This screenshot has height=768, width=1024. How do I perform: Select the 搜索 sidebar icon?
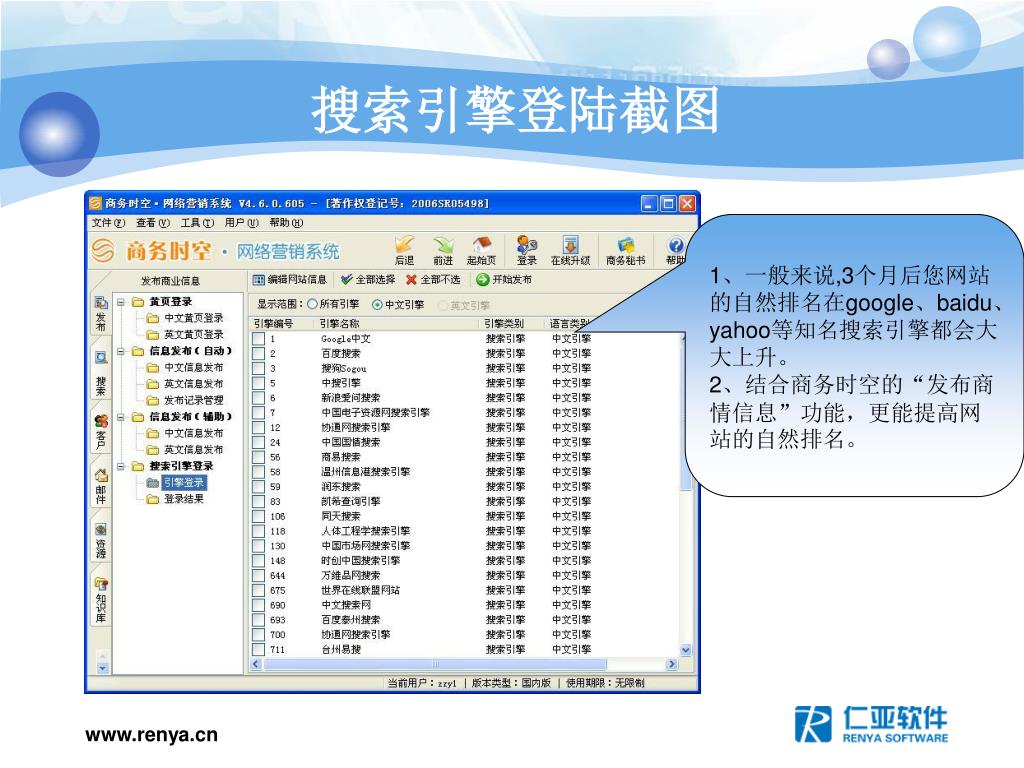[x=101, y=358]
